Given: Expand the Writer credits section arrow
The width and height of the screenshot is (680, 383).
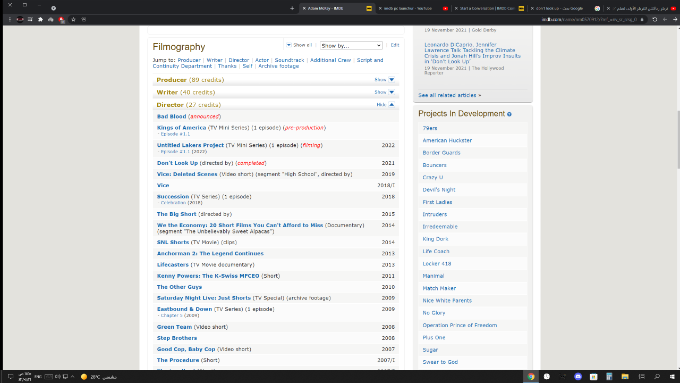Looking at the screenshot, I should coord(391,92).
